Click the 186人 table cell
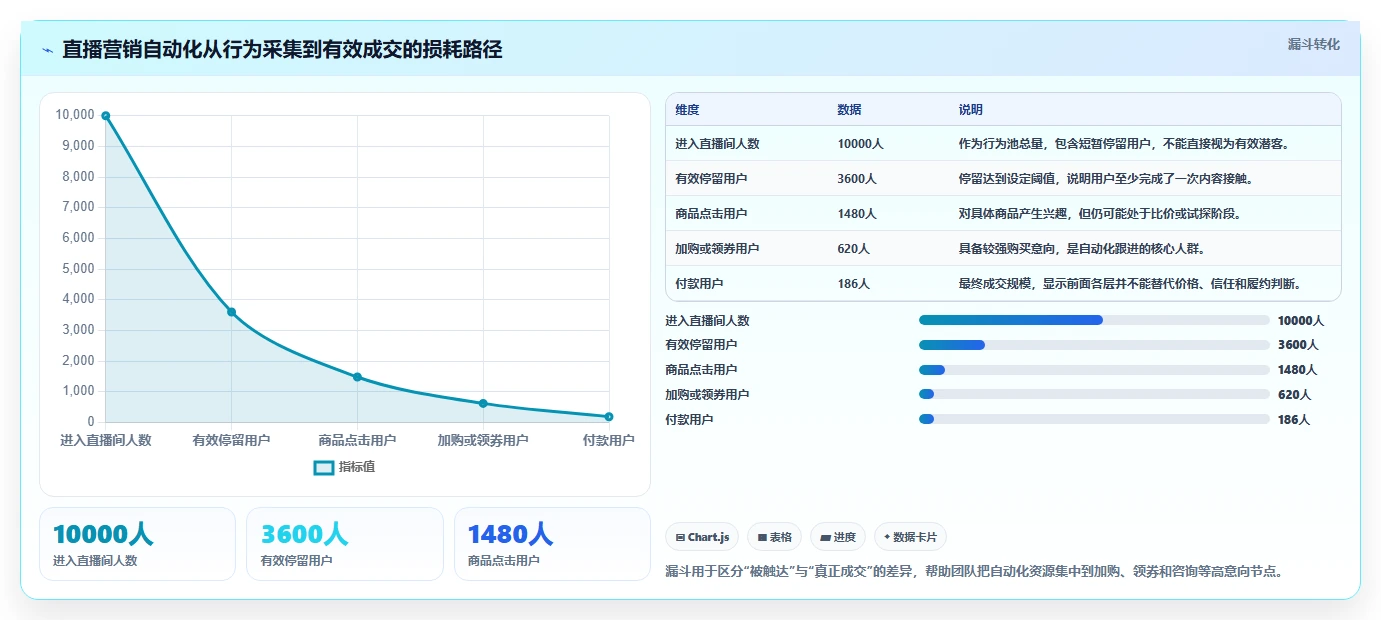 click(x=854, y=284)
